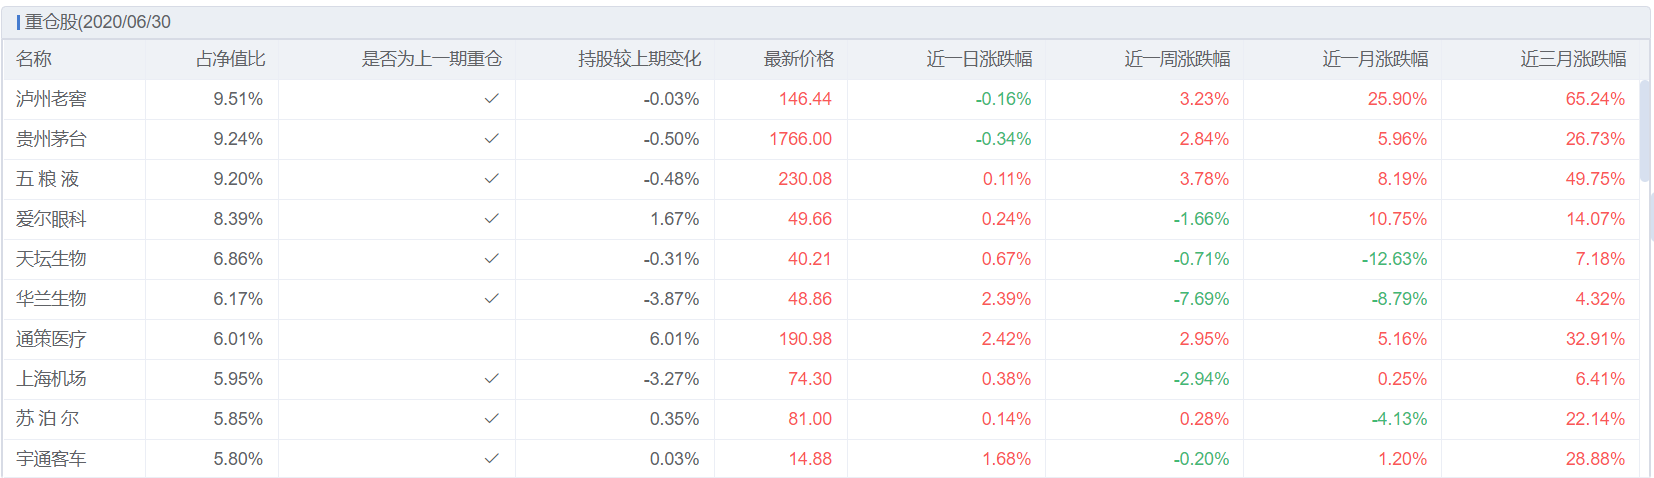Click the checkmark in 宇通客车 row

(x=491, y=459)
